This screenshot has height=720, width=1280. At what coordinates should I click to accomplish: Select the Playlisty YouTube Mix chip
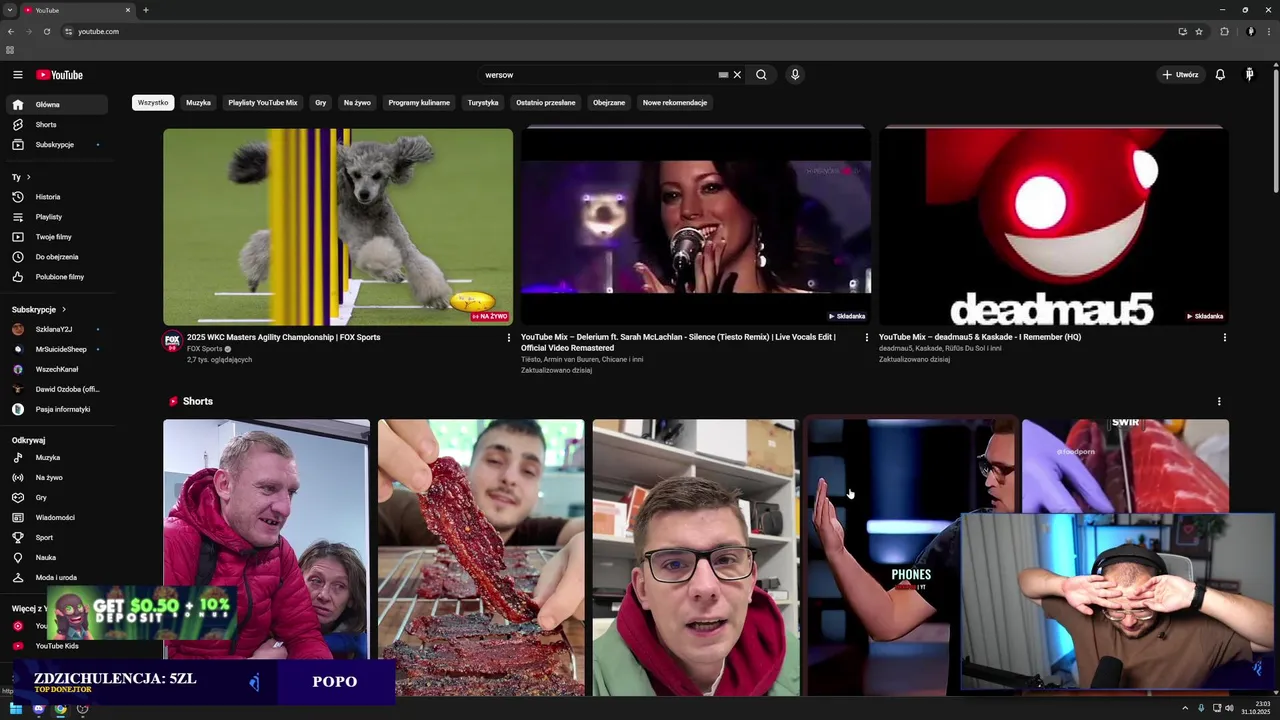263,102
